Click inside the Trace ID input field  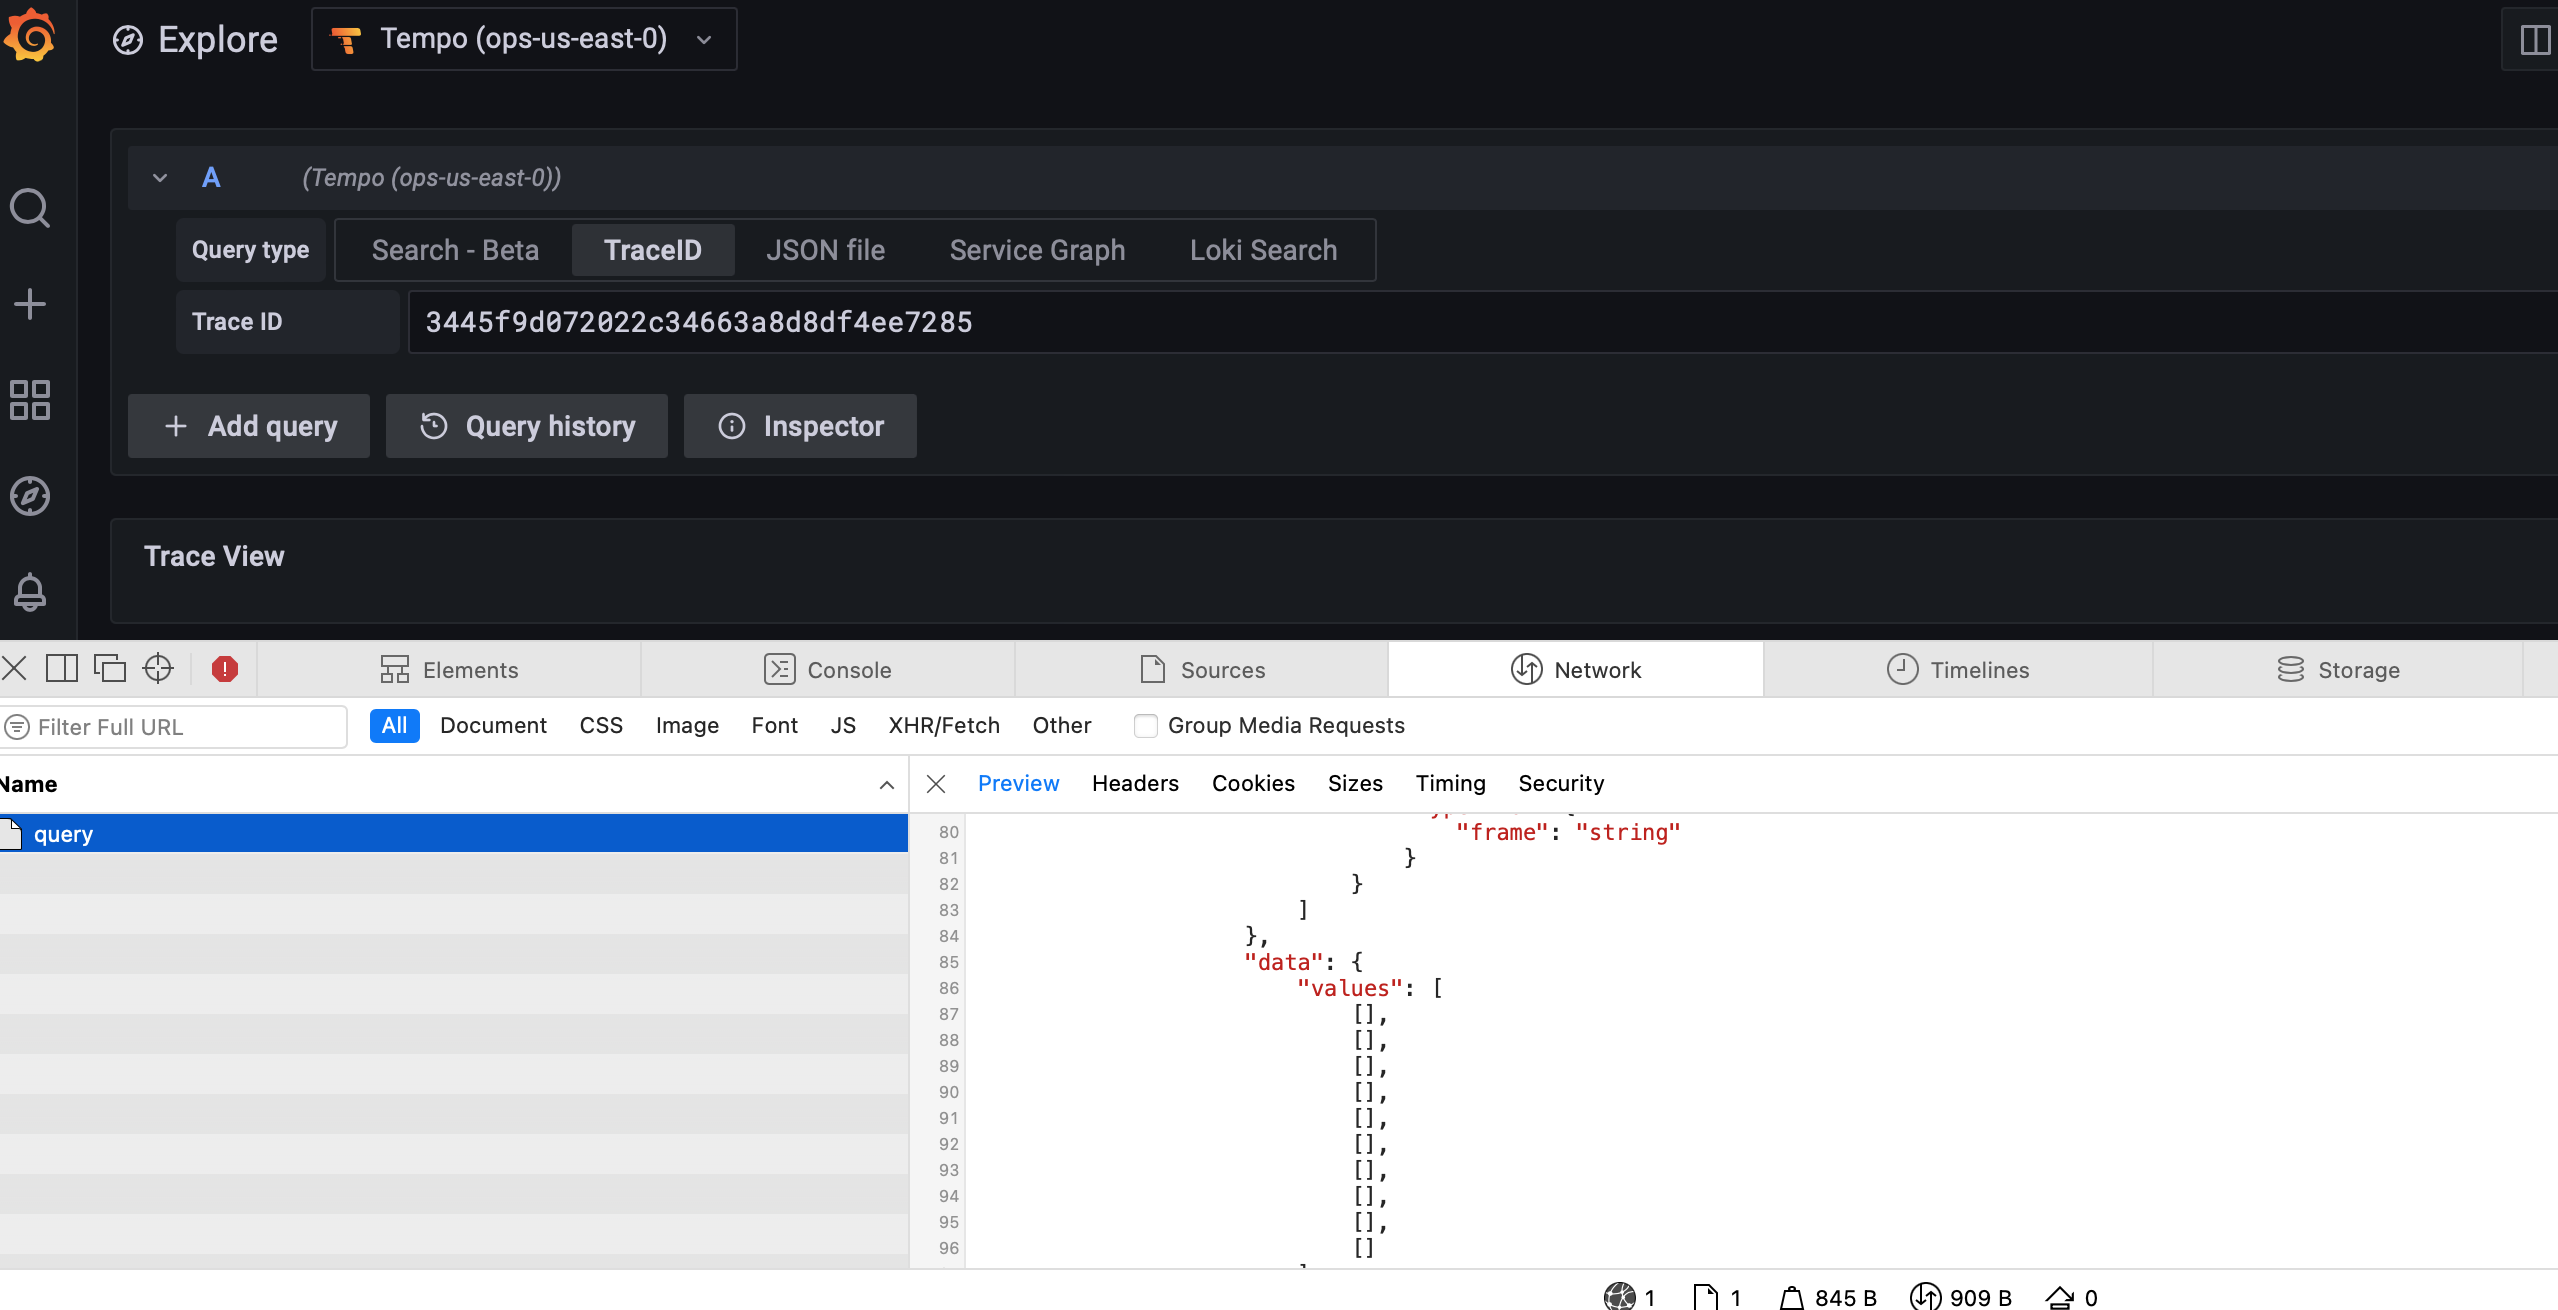900,321
